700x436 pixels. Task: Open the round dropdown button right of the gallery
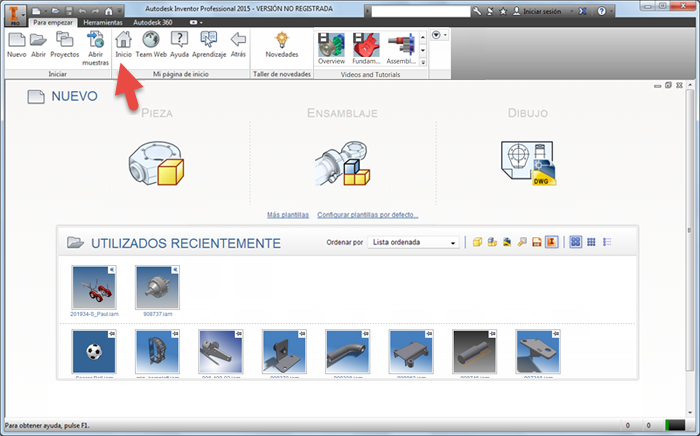click(x=439, y=35)
